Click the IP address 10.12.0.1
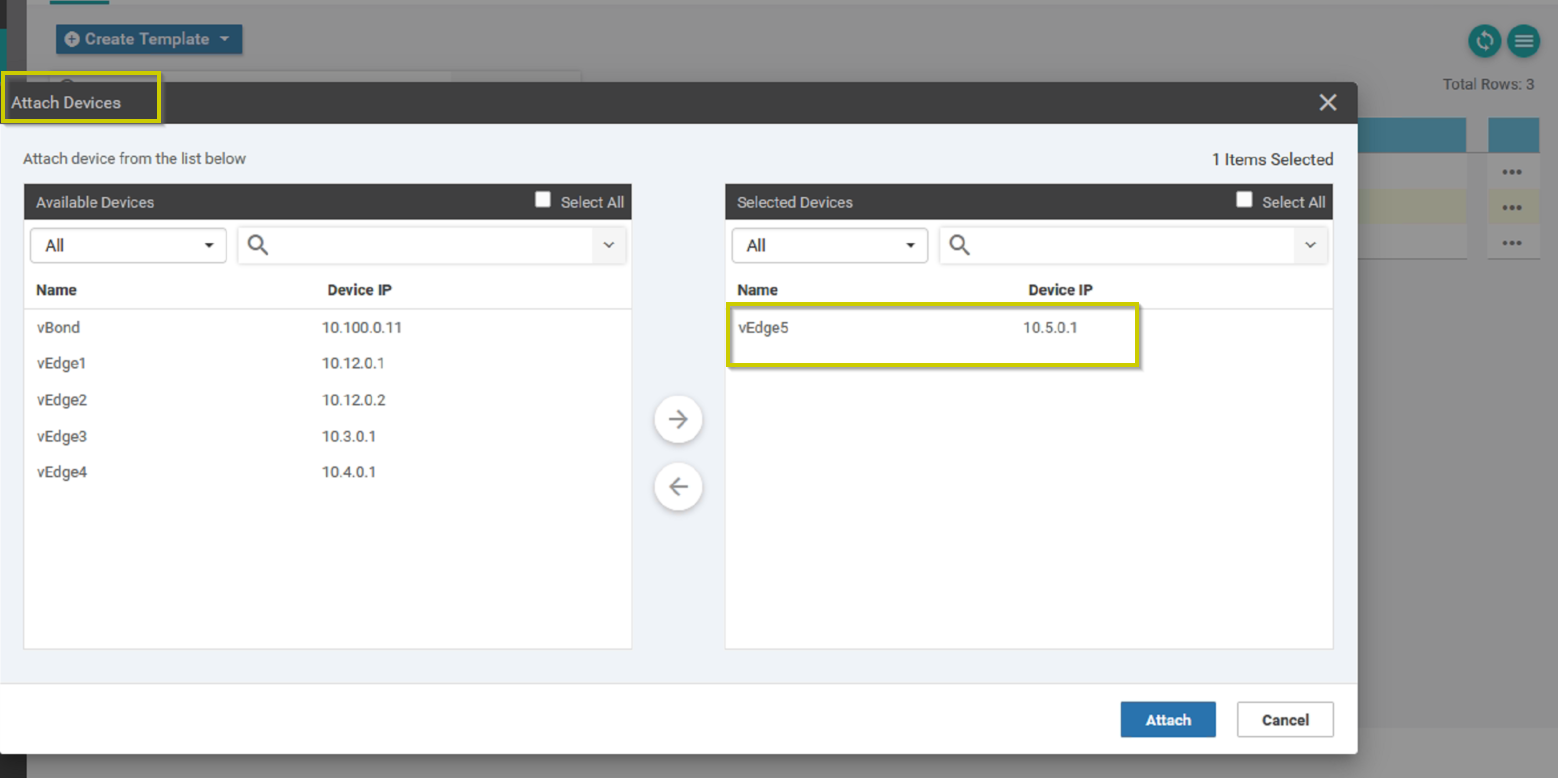Image resolution: width=1558 pixels, height=778 pixels. [x=353, y=363]
